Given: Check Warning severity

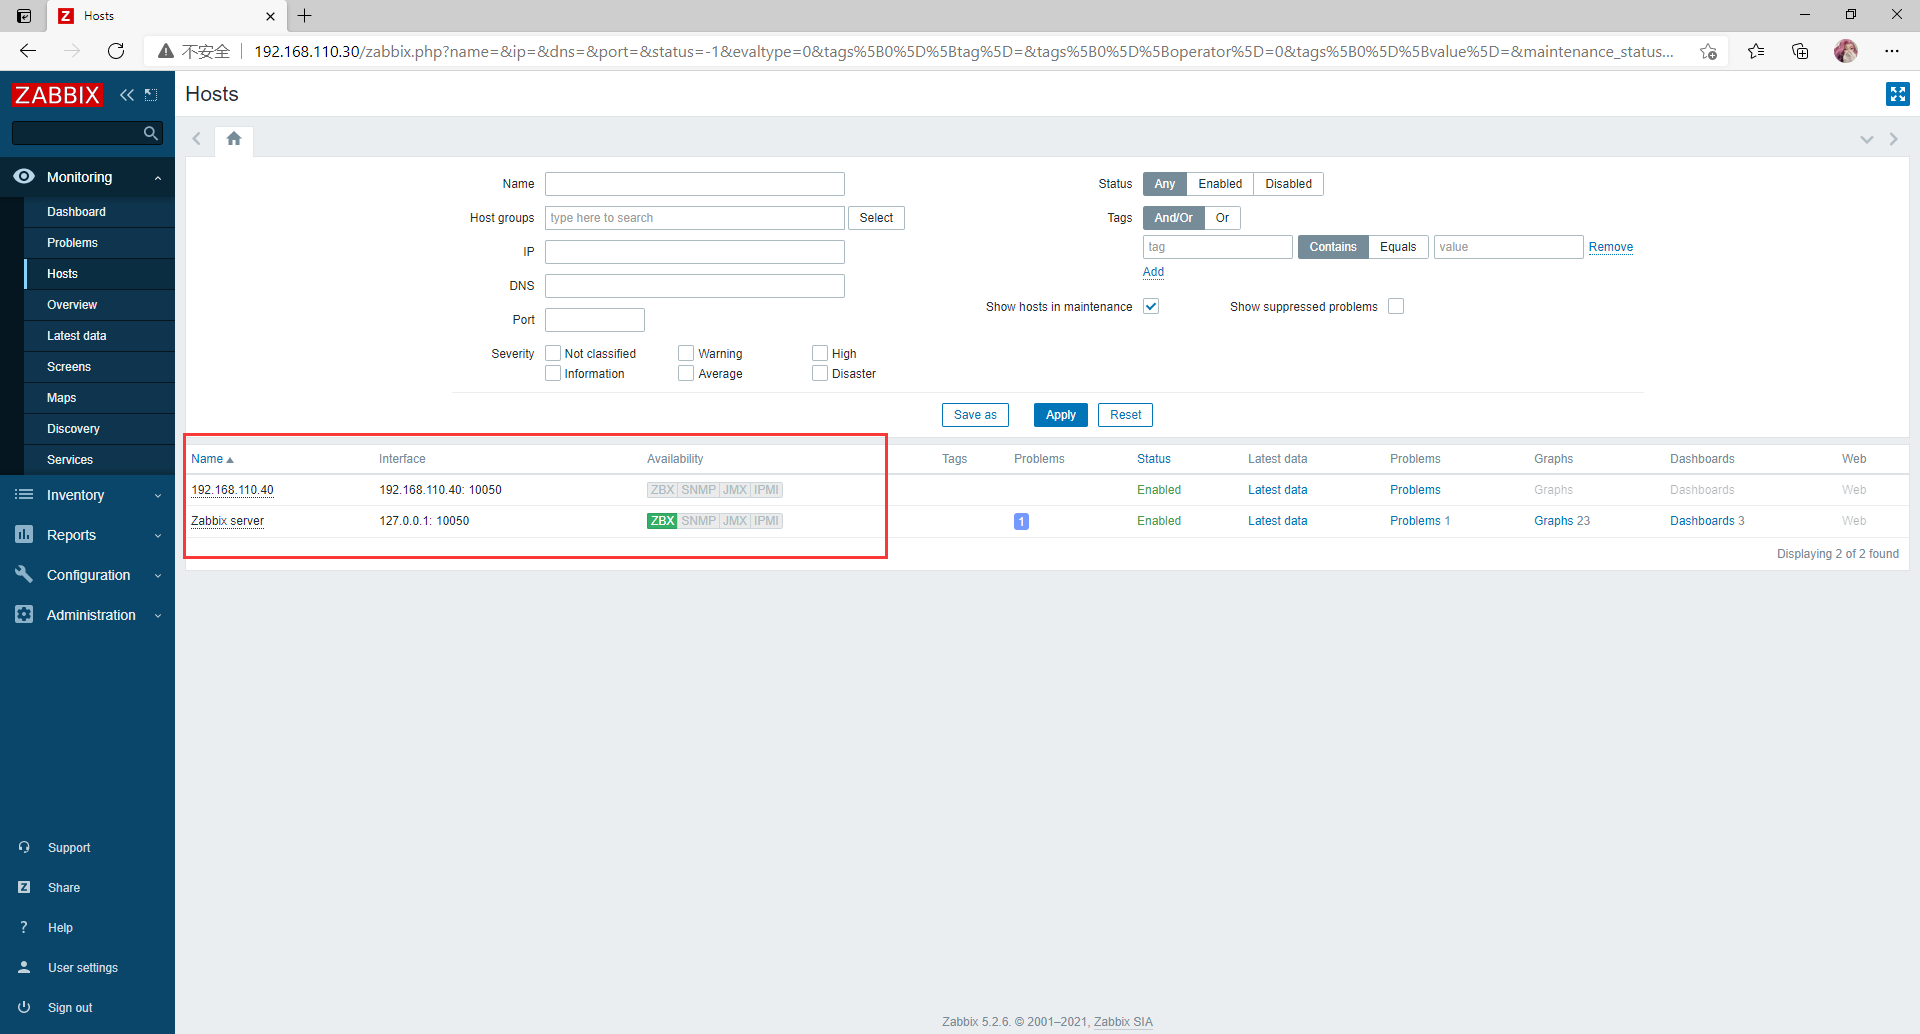Looking at the screenshot, I should click(x=686, y=353).
